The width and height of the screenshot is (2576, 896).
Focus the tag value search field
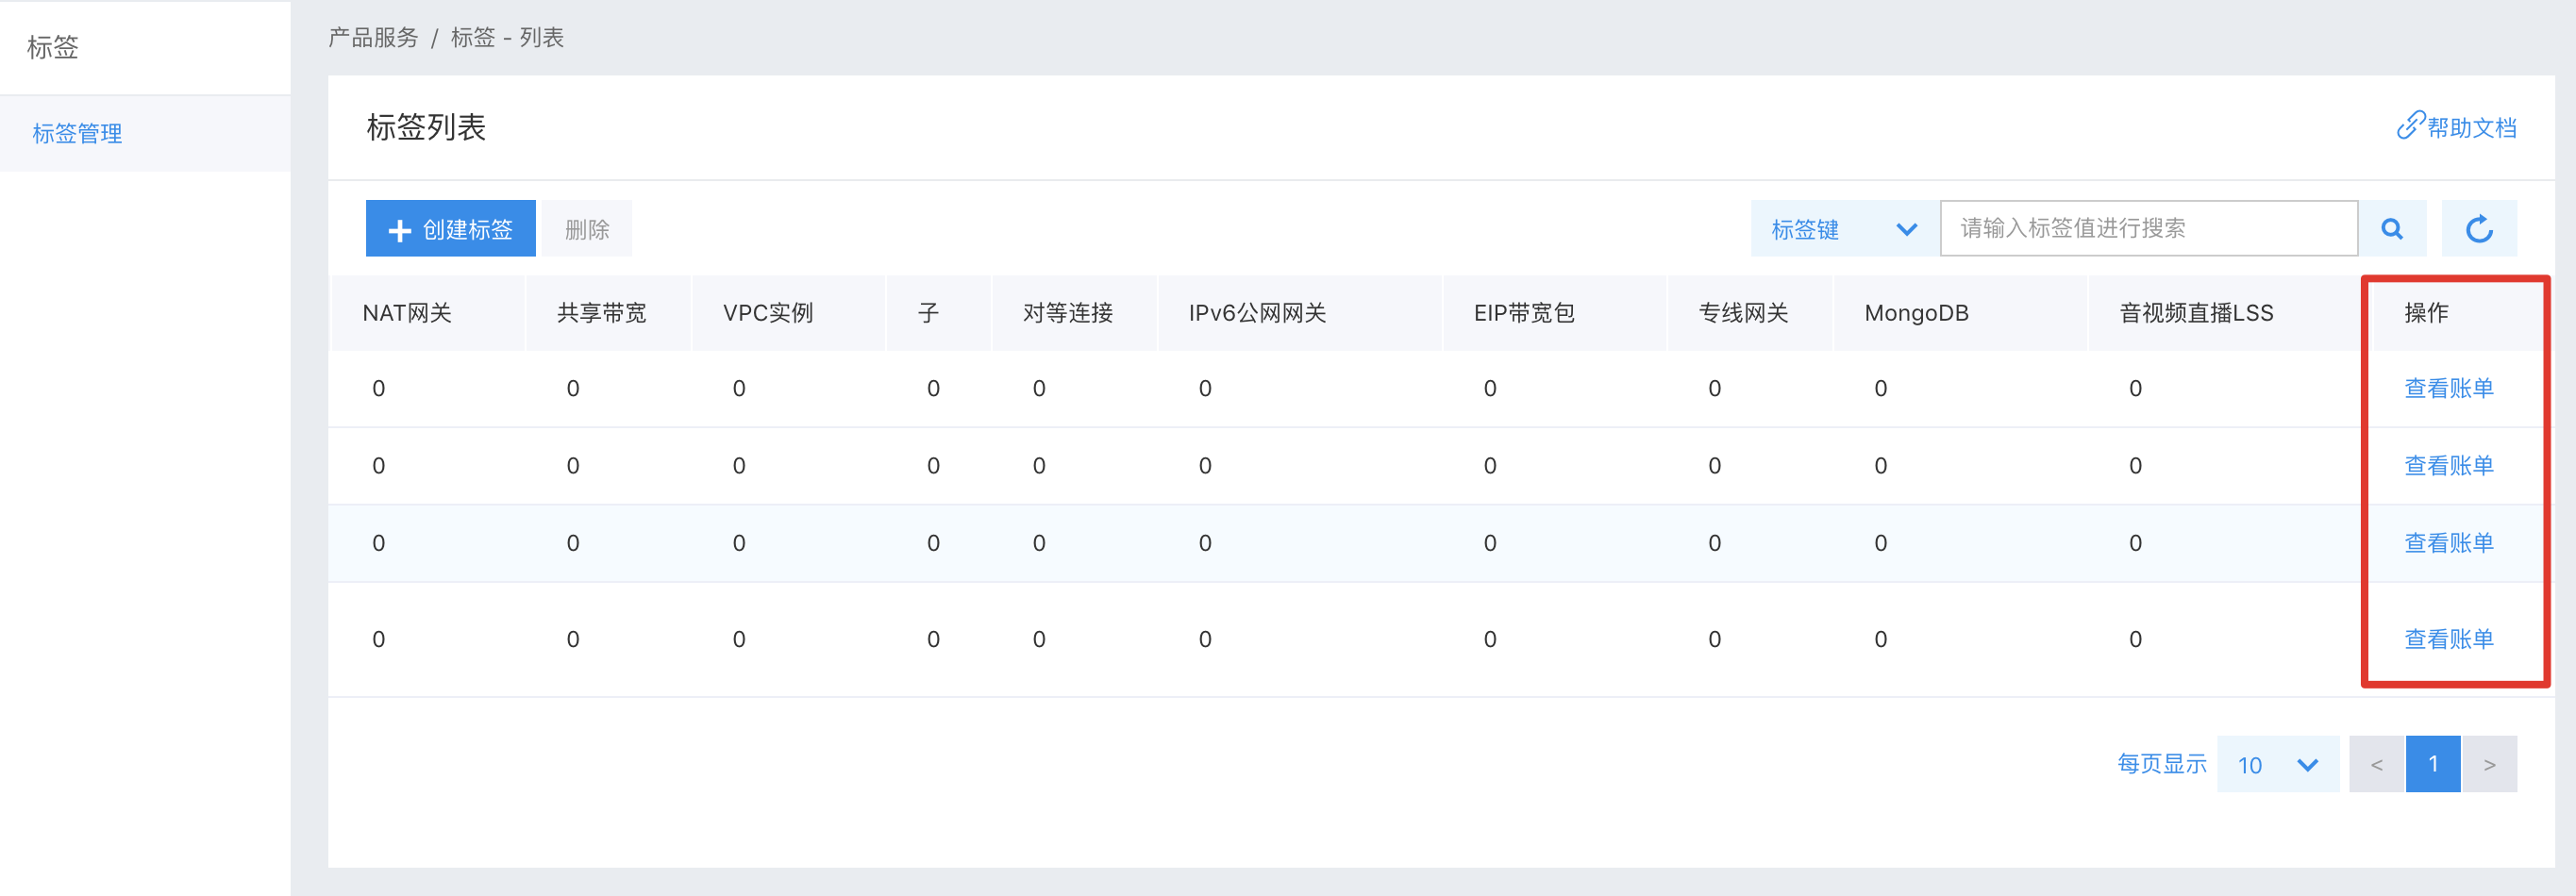click(2149, 228)
